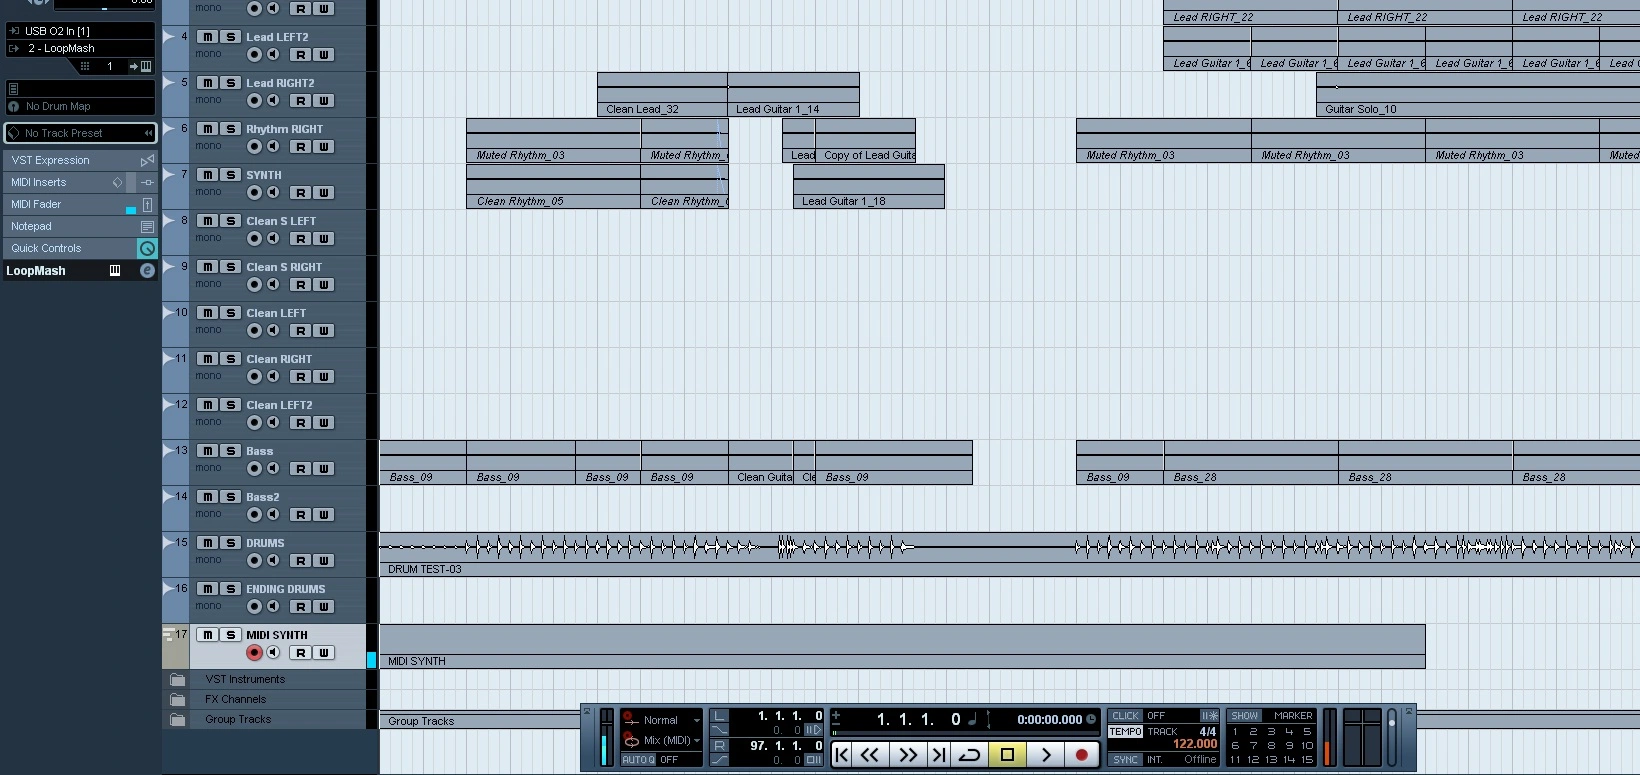Toggle the TEMPO track button
Screen dimensions: 1640x775
1125,732
